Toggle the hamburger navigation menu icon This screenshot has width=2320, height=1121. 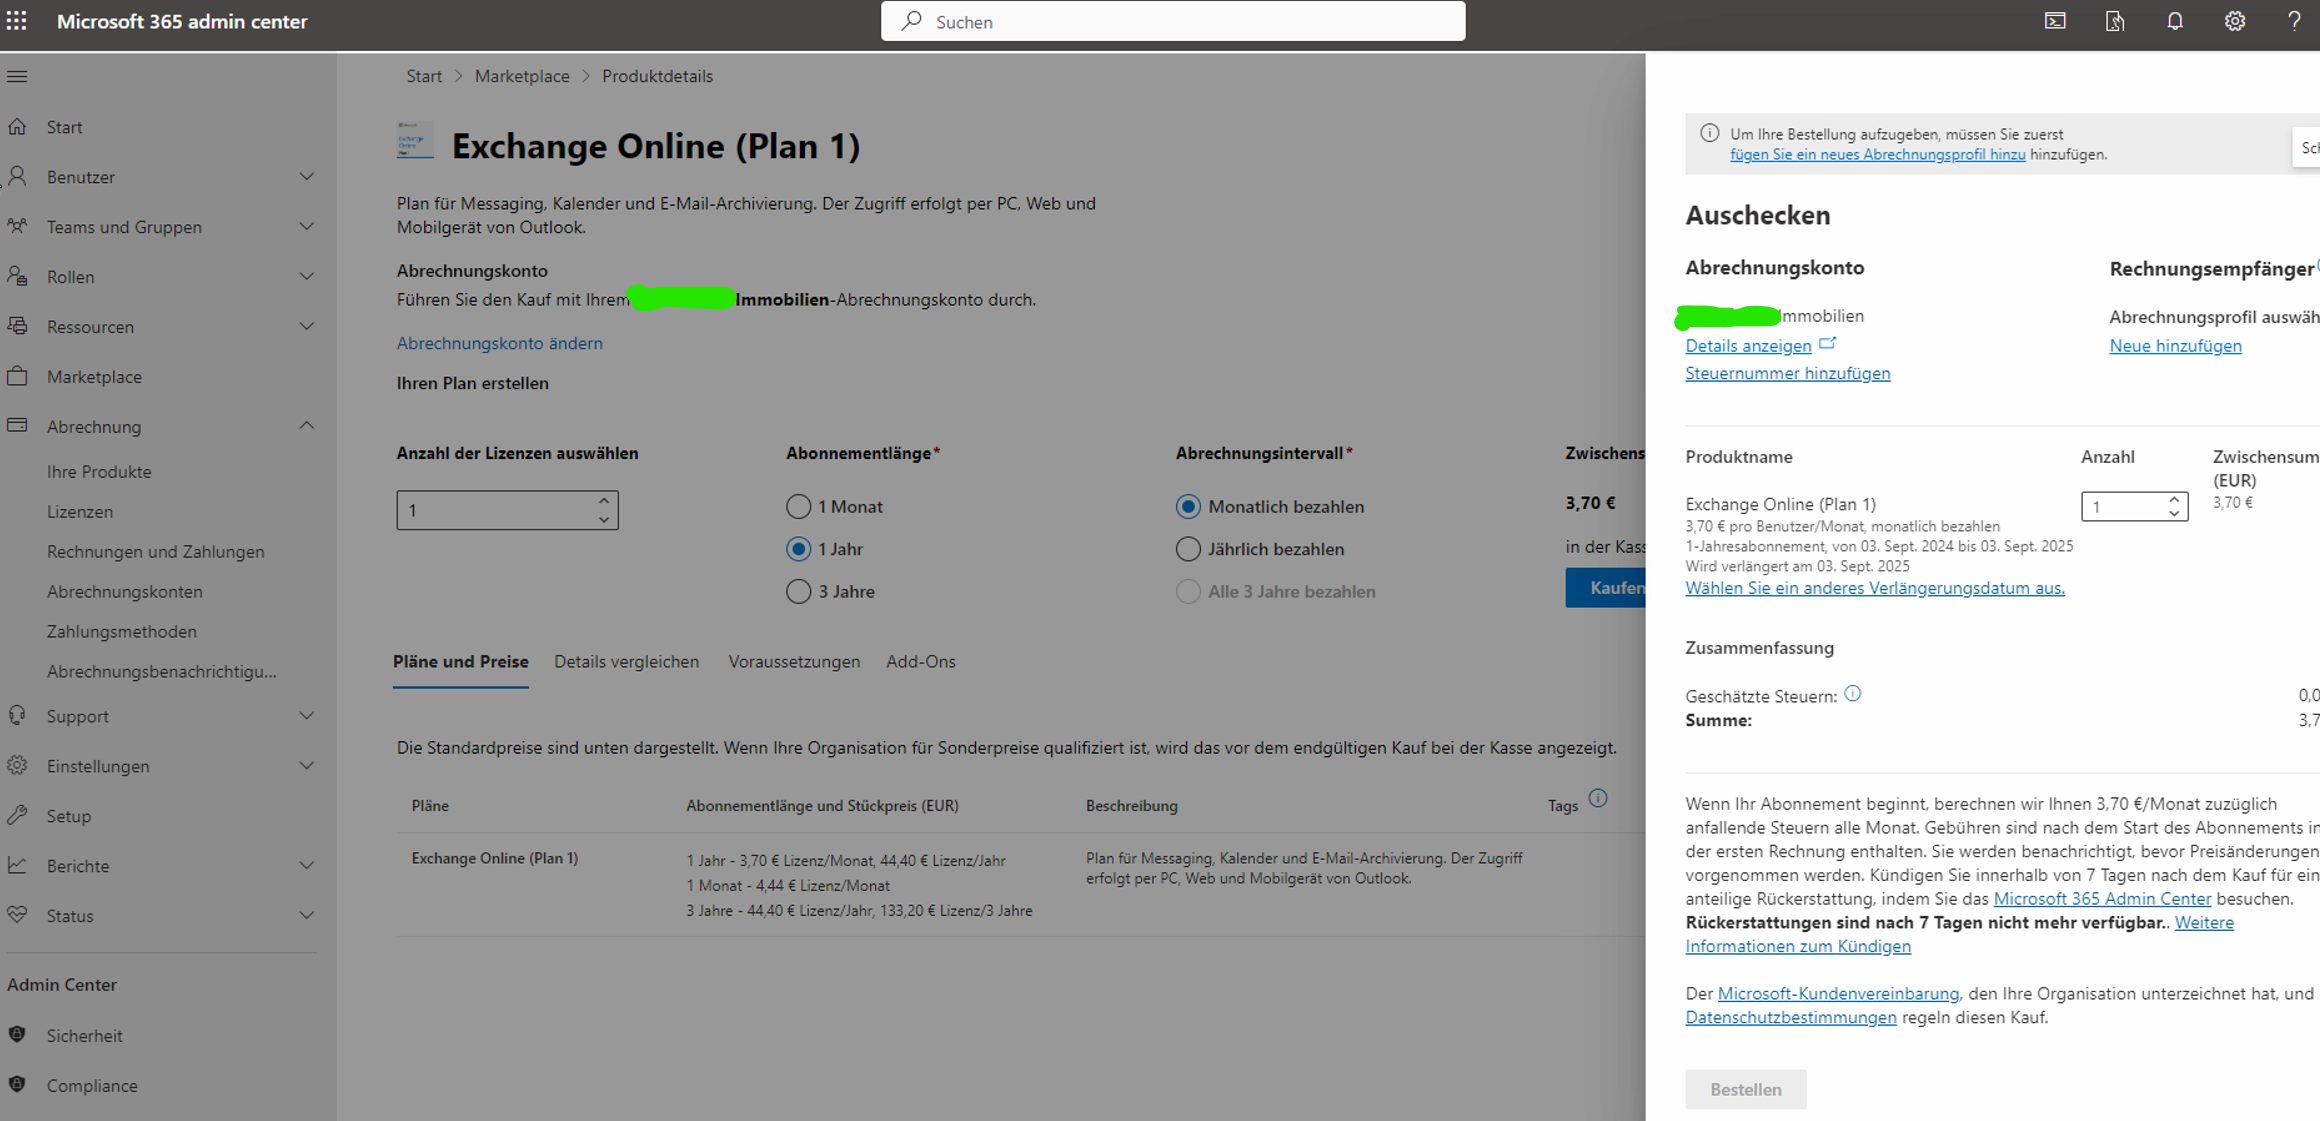(x=17, y=76)
